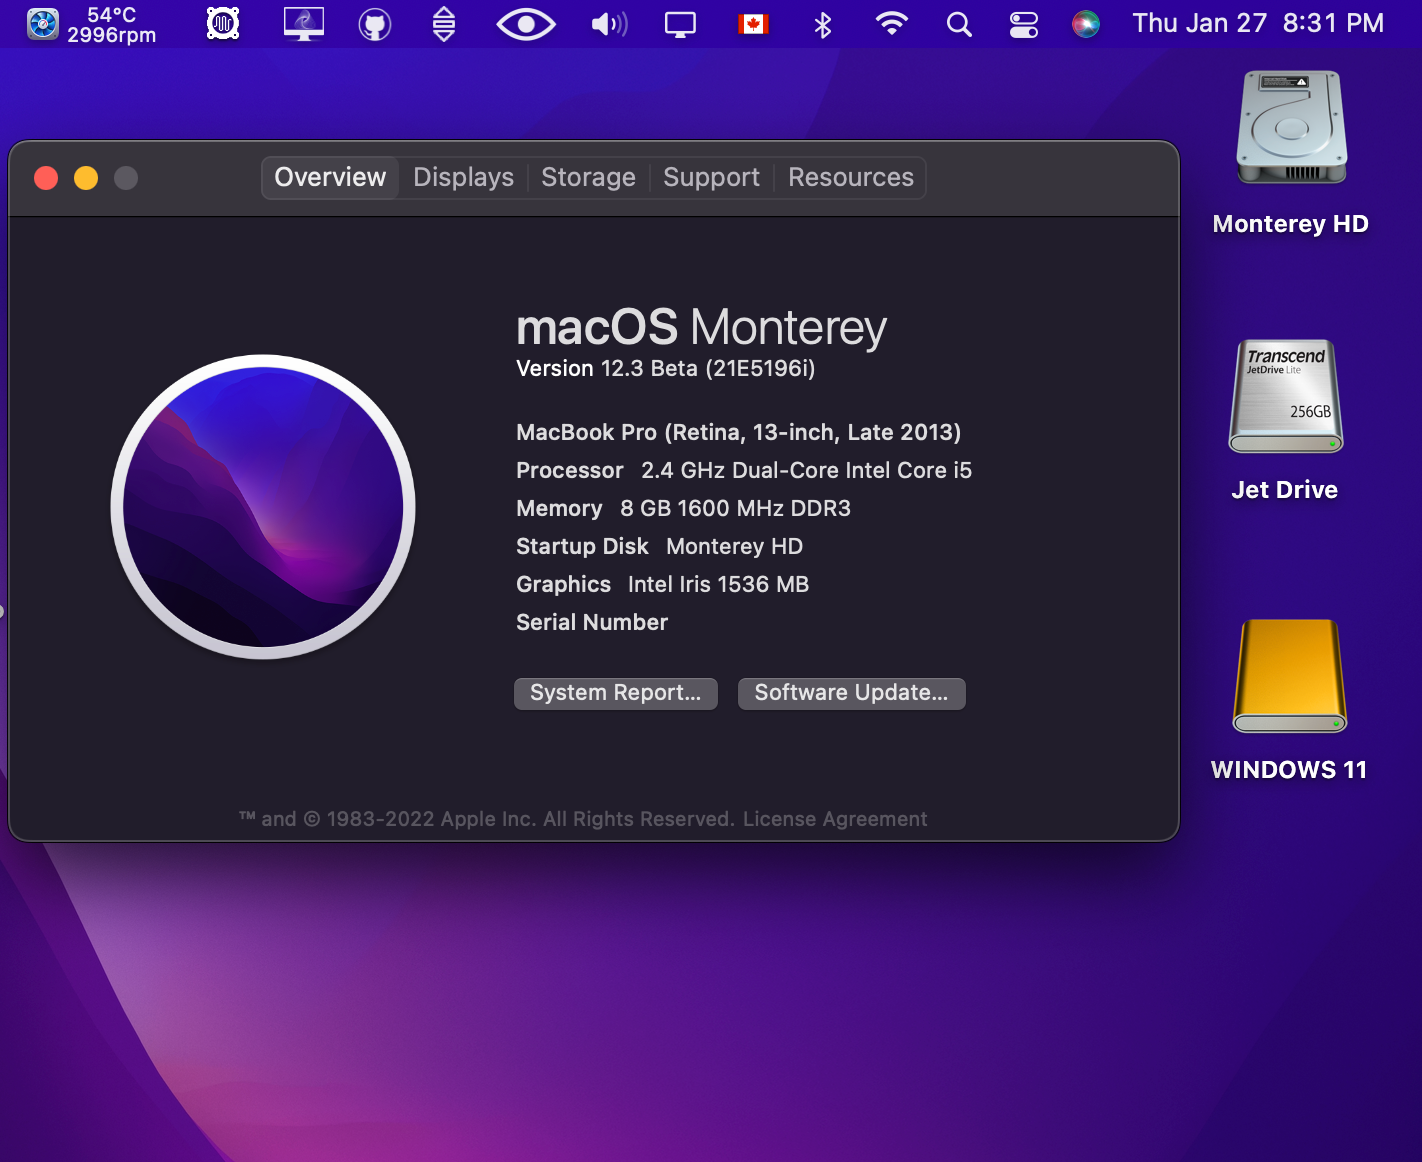Click the stacked arrows menu bar icon
The width and height of the screenshot is (1422, 1162).
[x=444, y=24]
